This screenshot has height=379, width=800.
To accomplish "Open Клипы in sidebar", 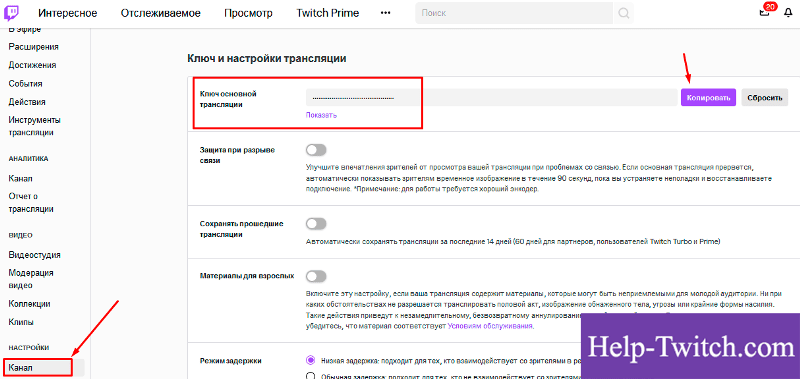I will (x=21, y=322).
